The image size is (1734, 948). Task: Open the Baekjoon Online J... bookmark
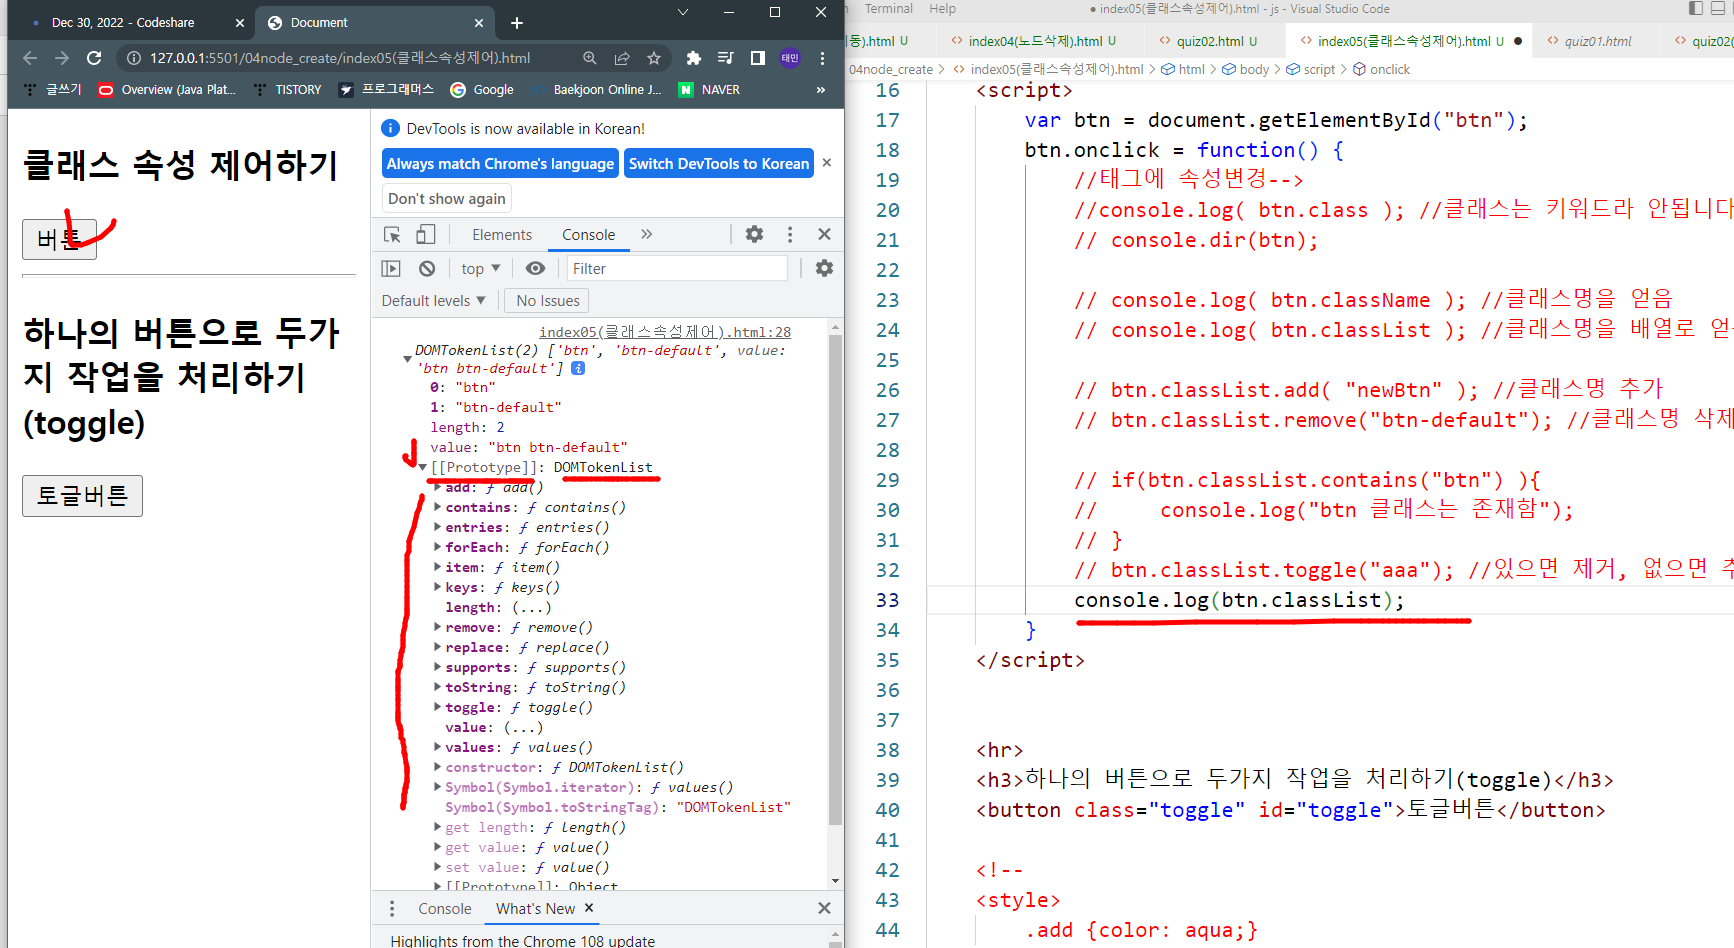click(597, 90)
